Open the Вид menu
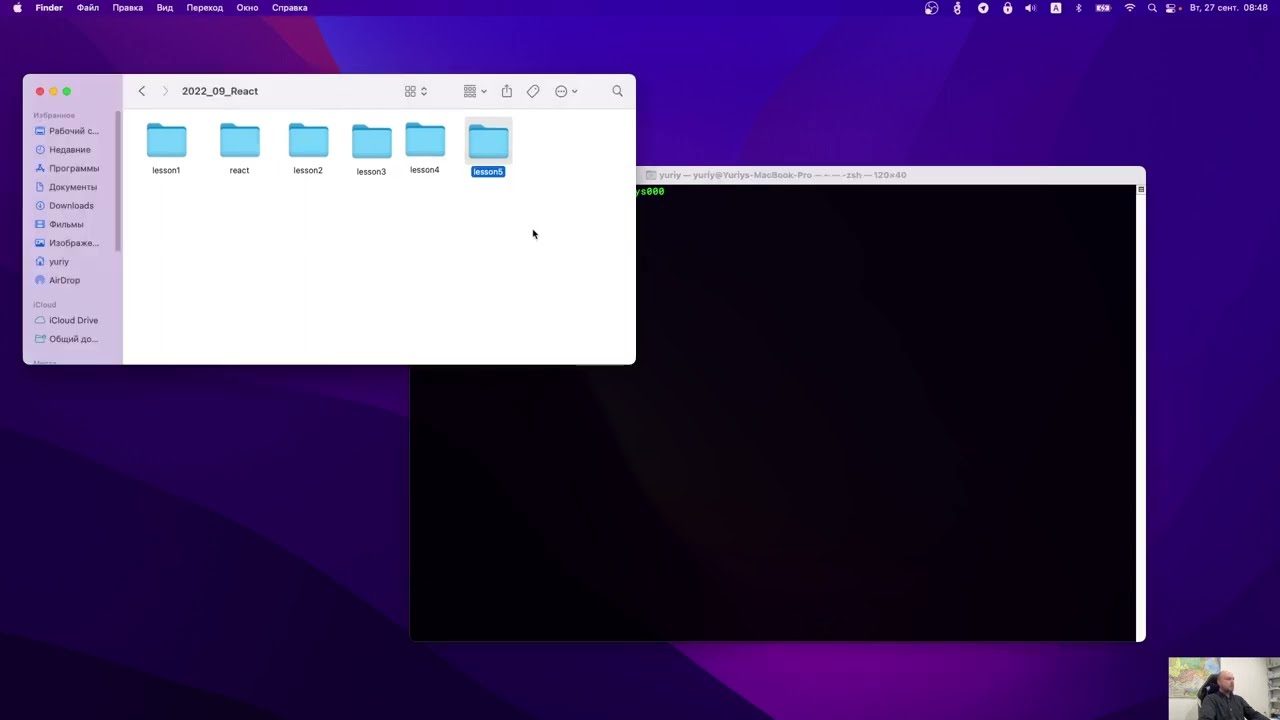The height and width of the screenshot is (720, 1280). click(165, 8)
